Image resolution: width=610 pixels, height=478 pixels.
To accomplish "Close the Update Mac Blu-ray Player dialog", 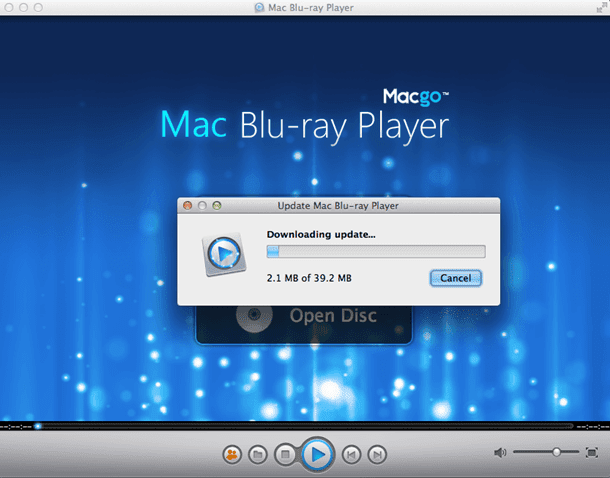I will click(188, 205).
